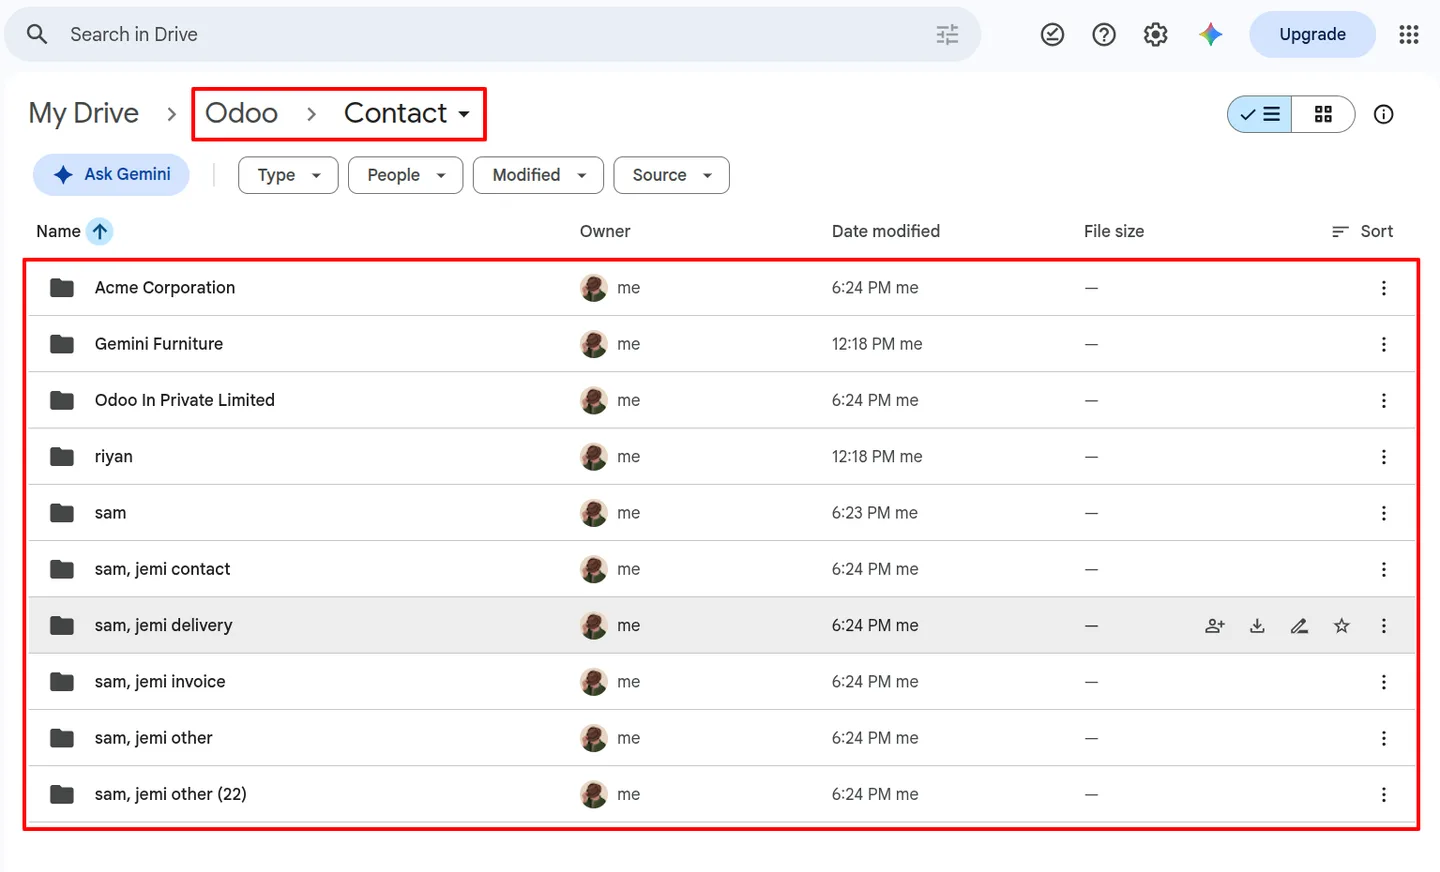Select the sam, jemi other (22) folder

pos(720,795)
